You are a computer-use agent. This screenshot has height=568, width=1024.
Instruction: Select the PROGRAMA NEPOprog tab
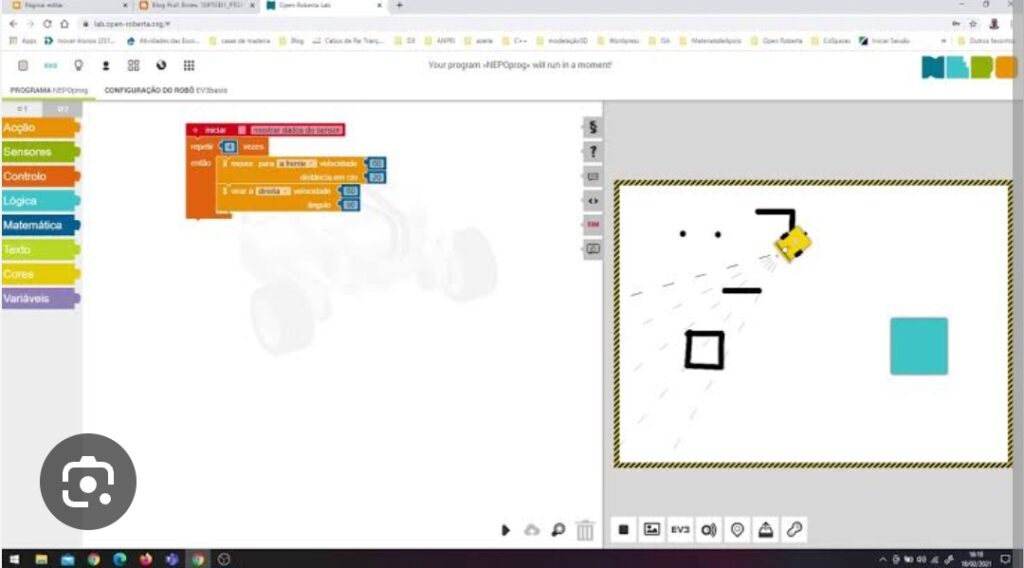pos(49,90)
